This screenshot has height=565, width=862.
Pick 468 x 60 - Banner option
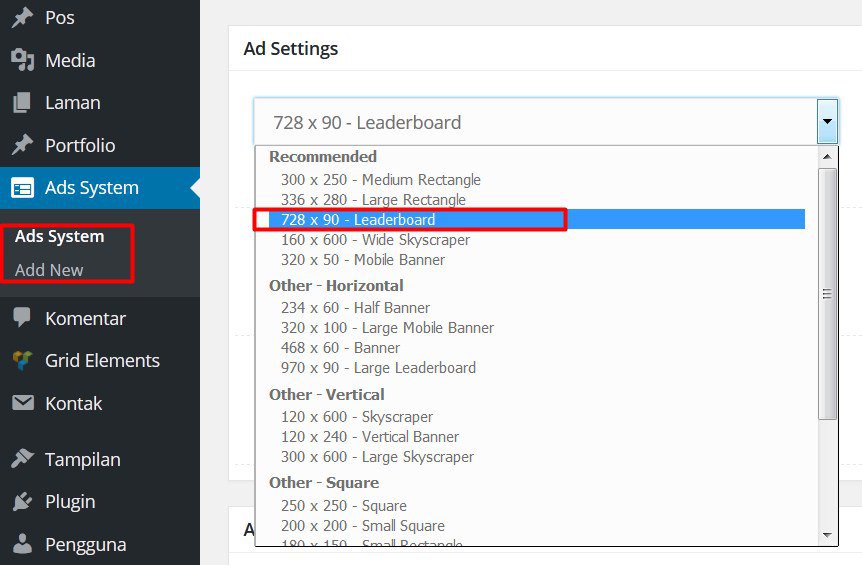pos(340,348)
